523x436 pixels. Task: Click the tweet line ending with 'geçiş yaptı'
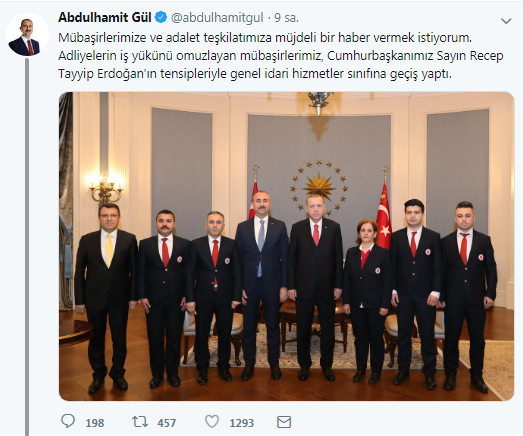pyautogui.click(x=255, y=74)
